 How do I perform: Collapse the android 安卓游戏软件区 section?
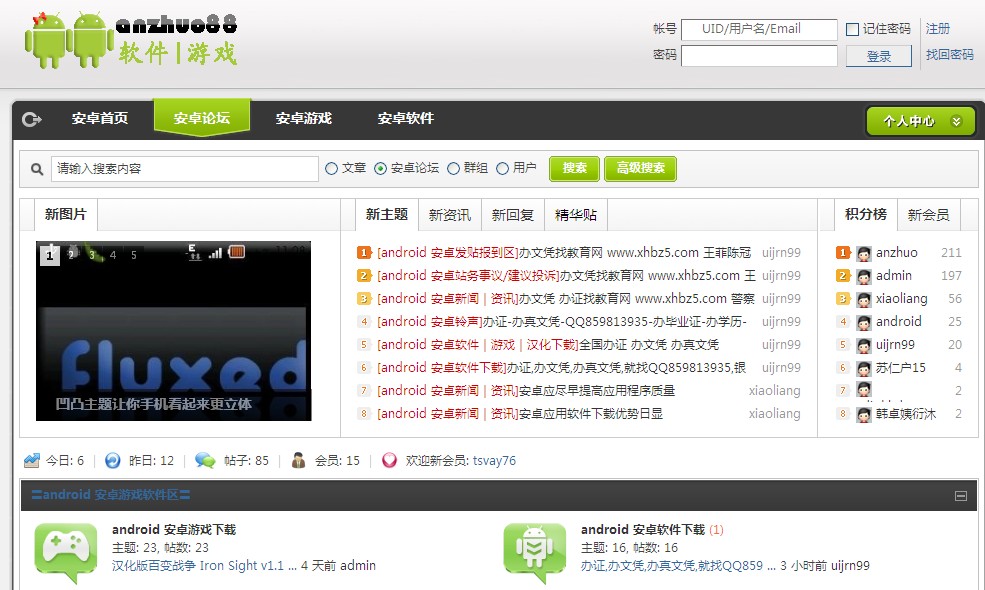coord(961,496)
